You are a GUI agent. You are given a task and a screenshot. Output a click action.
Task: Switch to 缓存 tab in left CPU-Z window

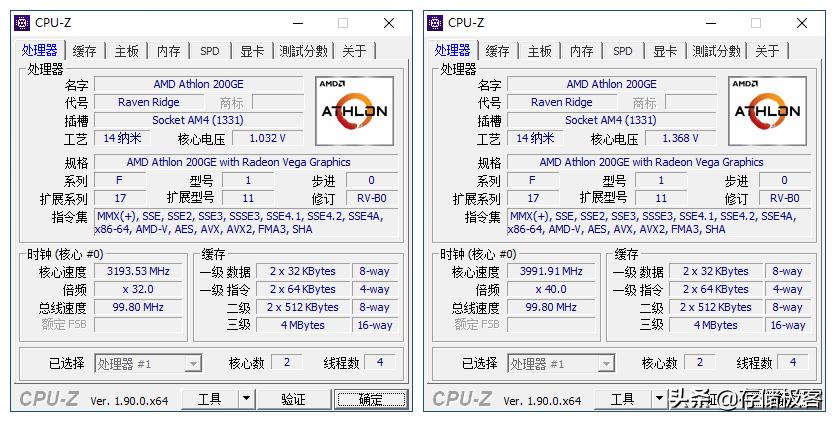pyautogui.click(x=84, y=51)
